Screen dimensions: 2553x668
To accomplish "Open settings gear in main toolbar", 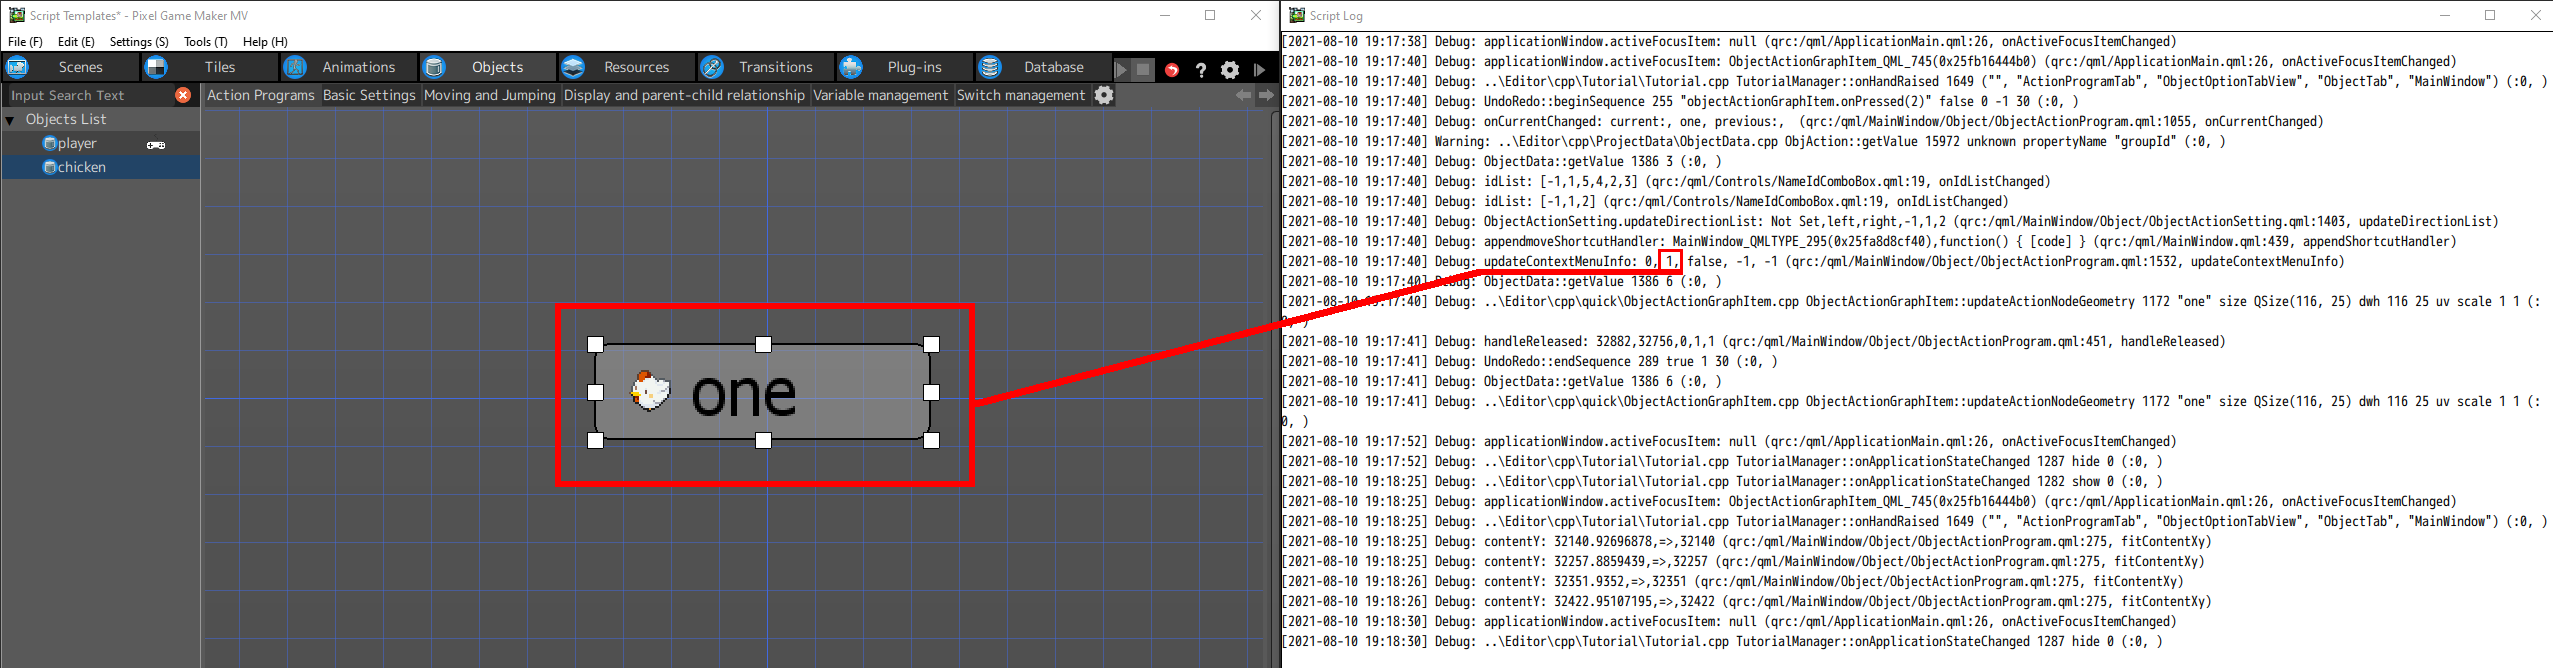I will (x=1230, y=69).
